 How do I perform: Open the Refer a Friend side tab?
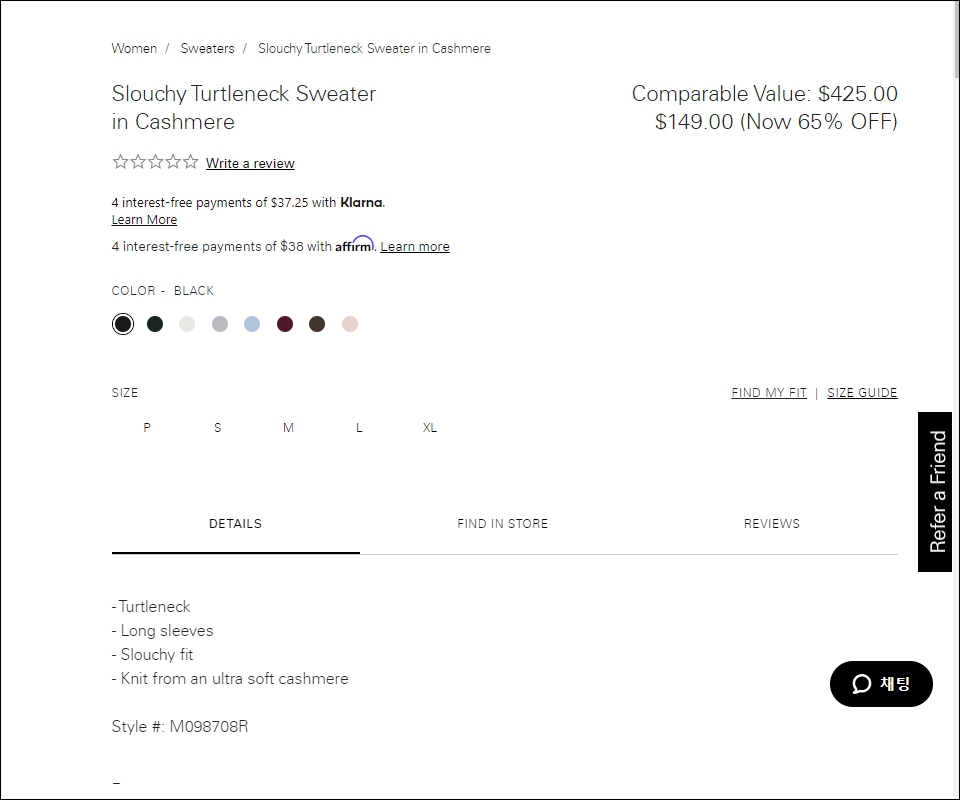[x=935, y=492]
